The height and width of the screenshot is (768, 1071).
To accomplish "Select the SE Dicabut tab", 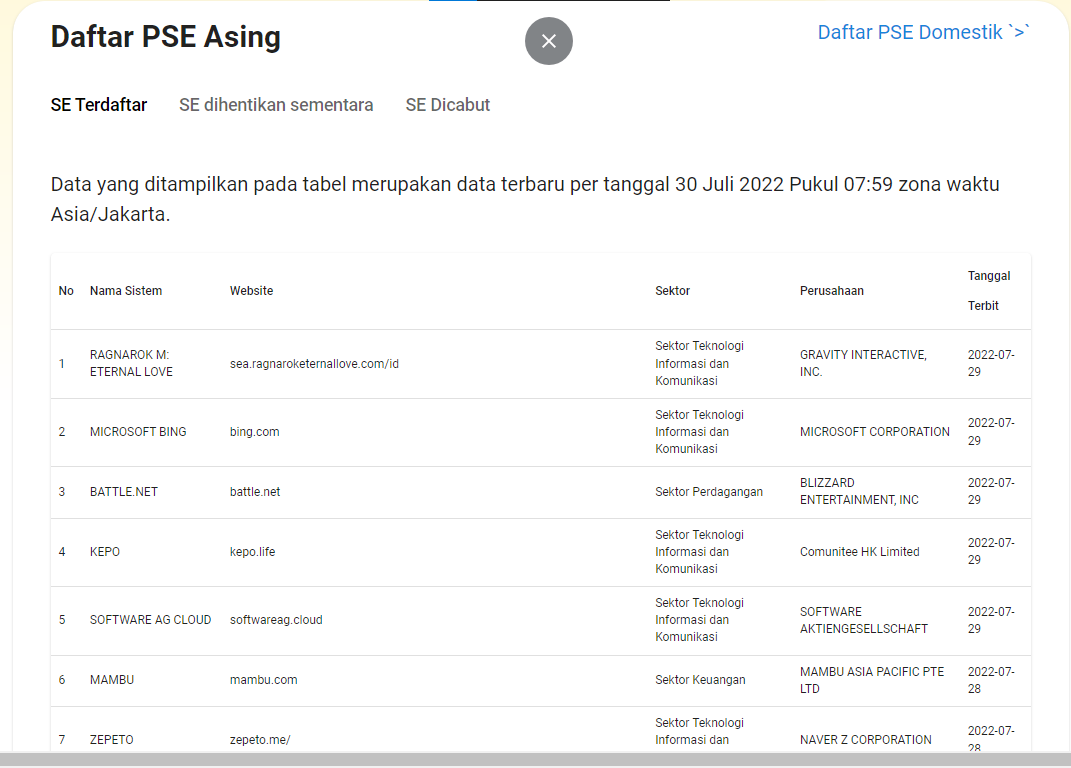I will coord(447,104).
